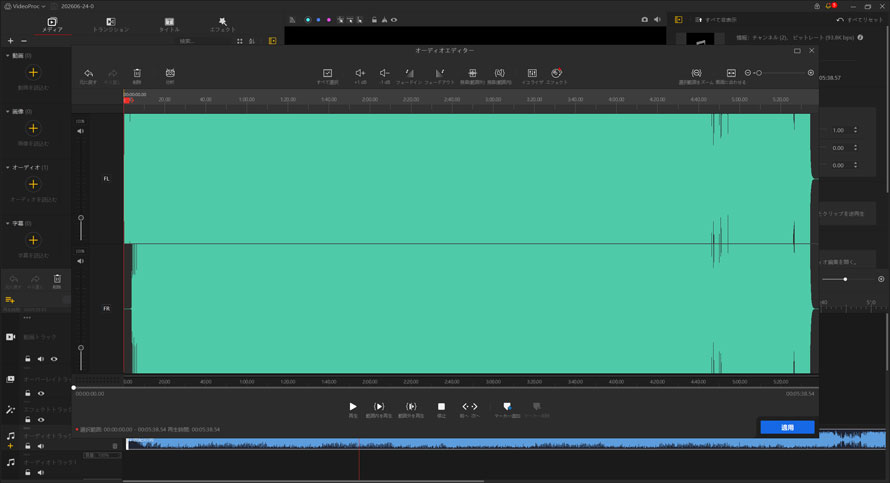Switch to the Transitions tab
Screen dimensions: 890x483
click(111, 24)
